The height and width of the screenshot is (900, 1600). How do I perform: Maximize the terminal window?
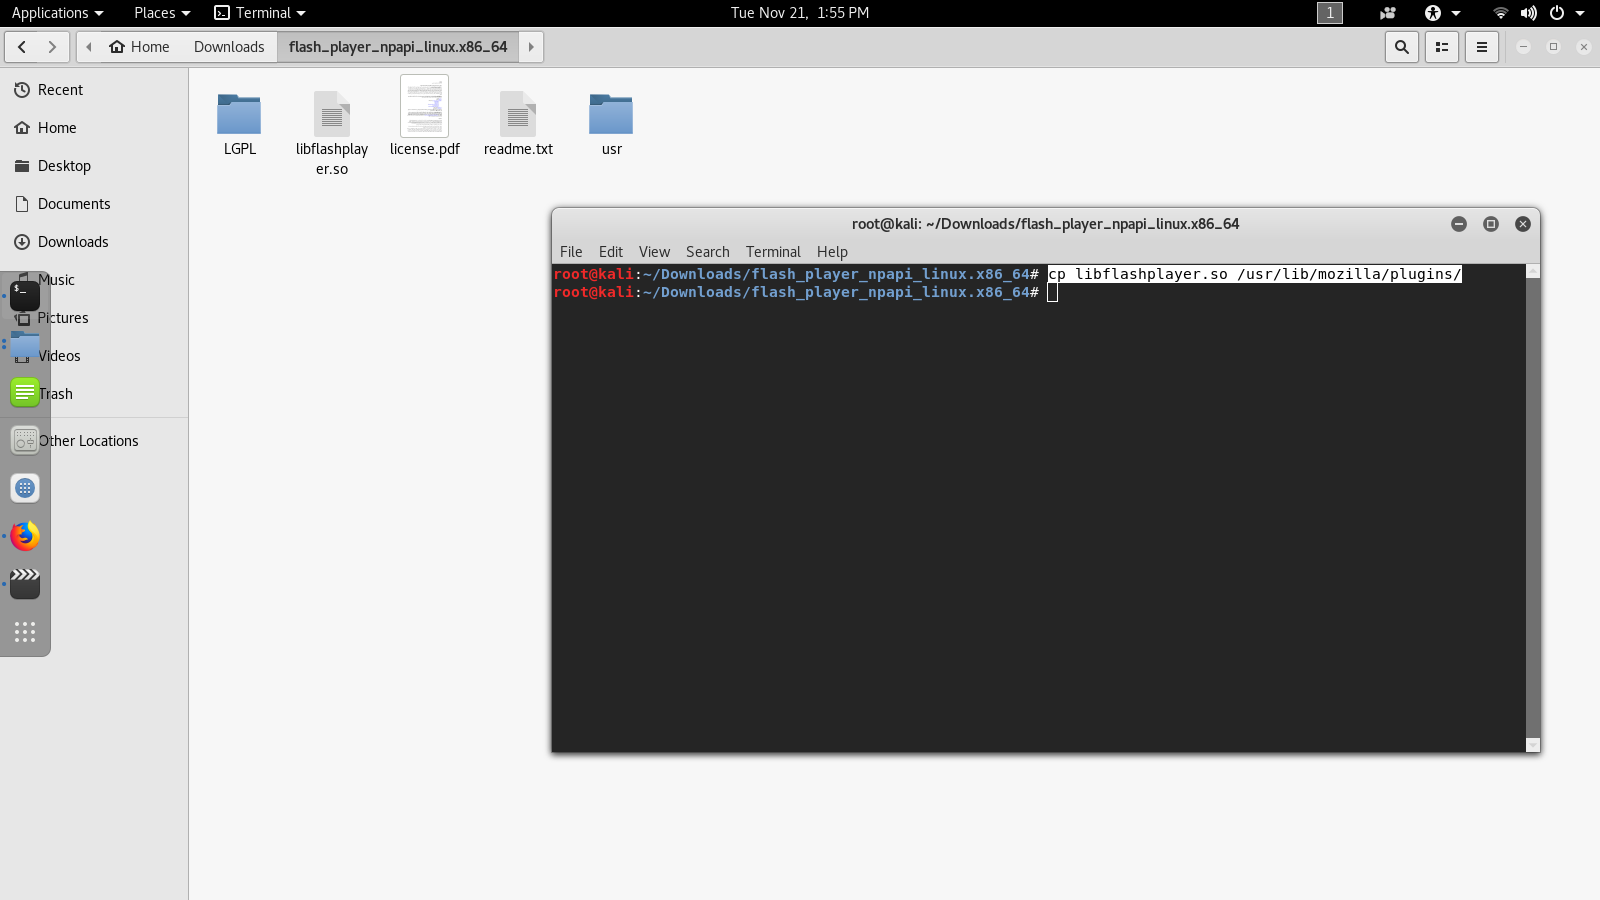1491,224
